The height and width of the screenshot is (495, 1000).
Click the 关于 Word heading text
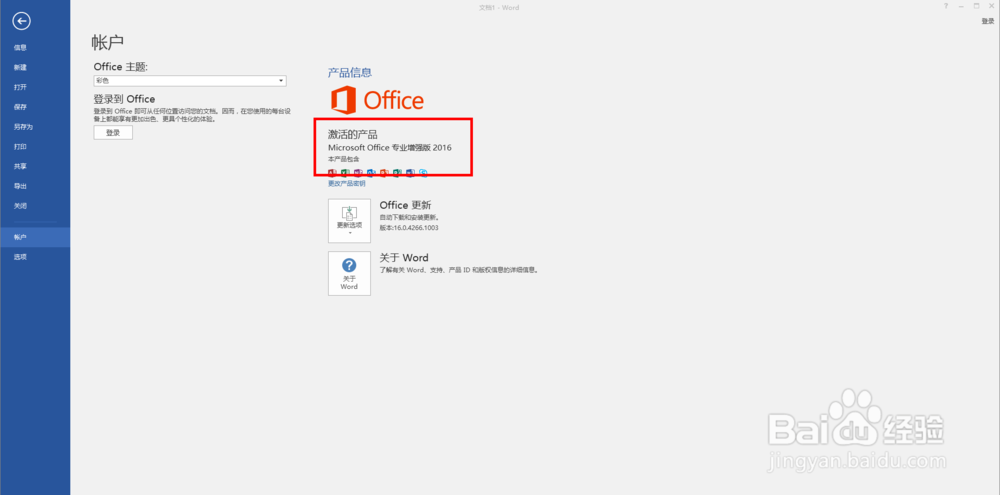(x=404, y=258)
